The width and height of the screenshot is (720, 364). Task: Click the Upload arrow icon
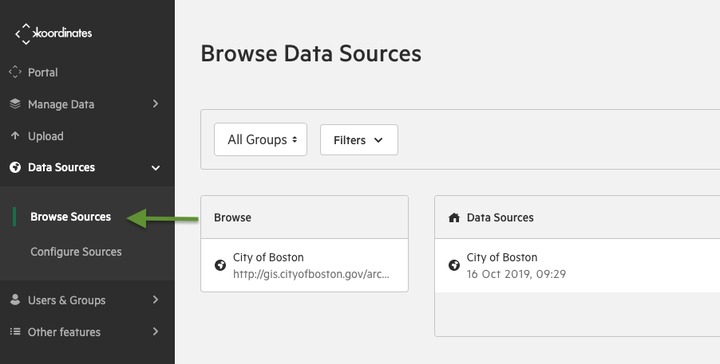click(15, 136)
